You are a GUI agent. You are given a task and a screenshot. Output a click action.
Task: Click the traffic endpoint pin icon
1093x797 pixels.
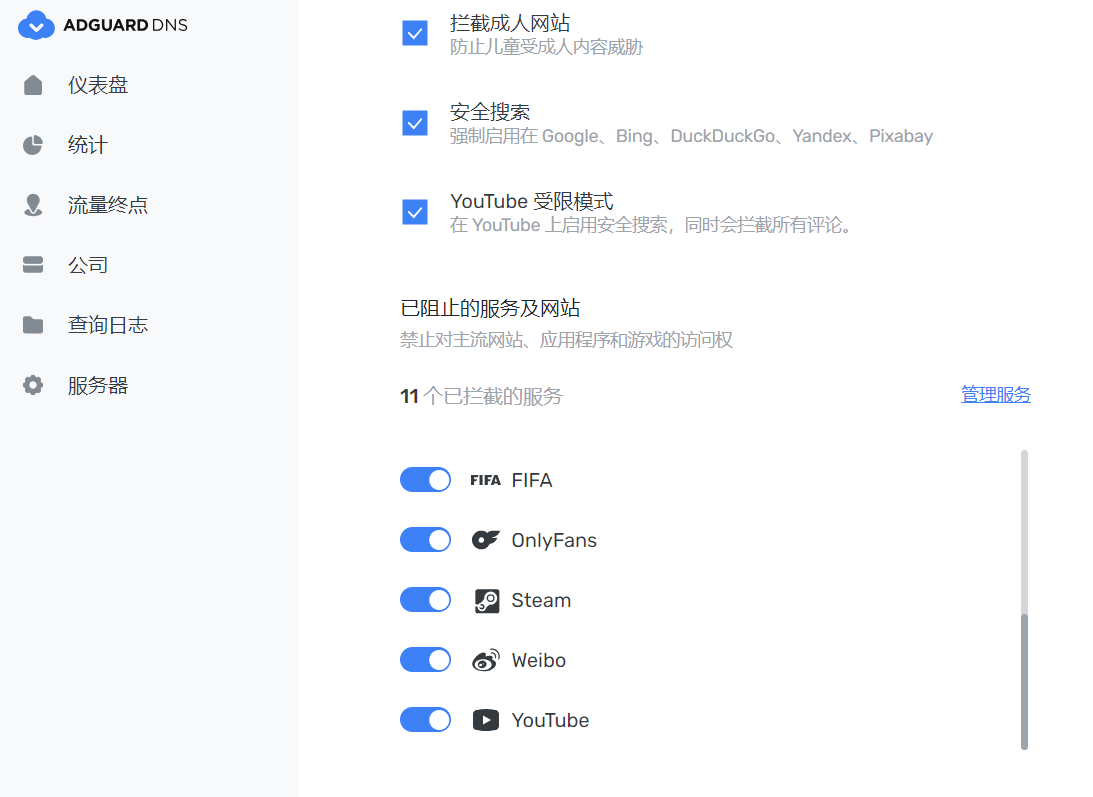click(x=33, y=205)
